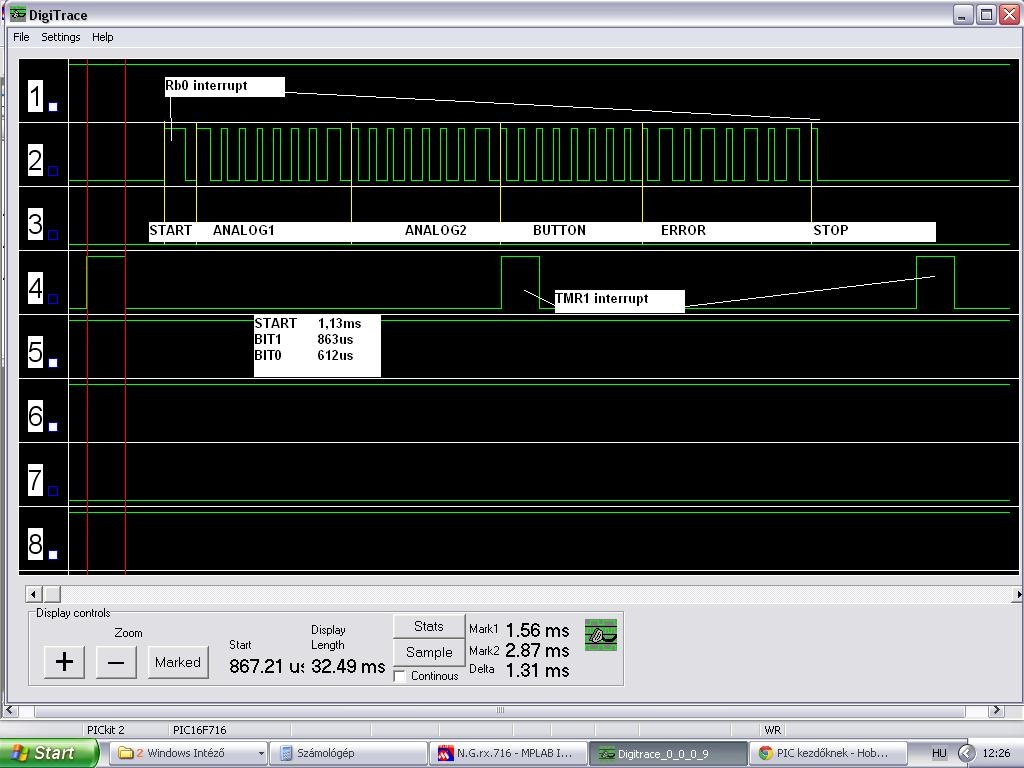This screenshot has height=768, width=1024.
Task: Click the green logic probe icon
Action: 601,635
